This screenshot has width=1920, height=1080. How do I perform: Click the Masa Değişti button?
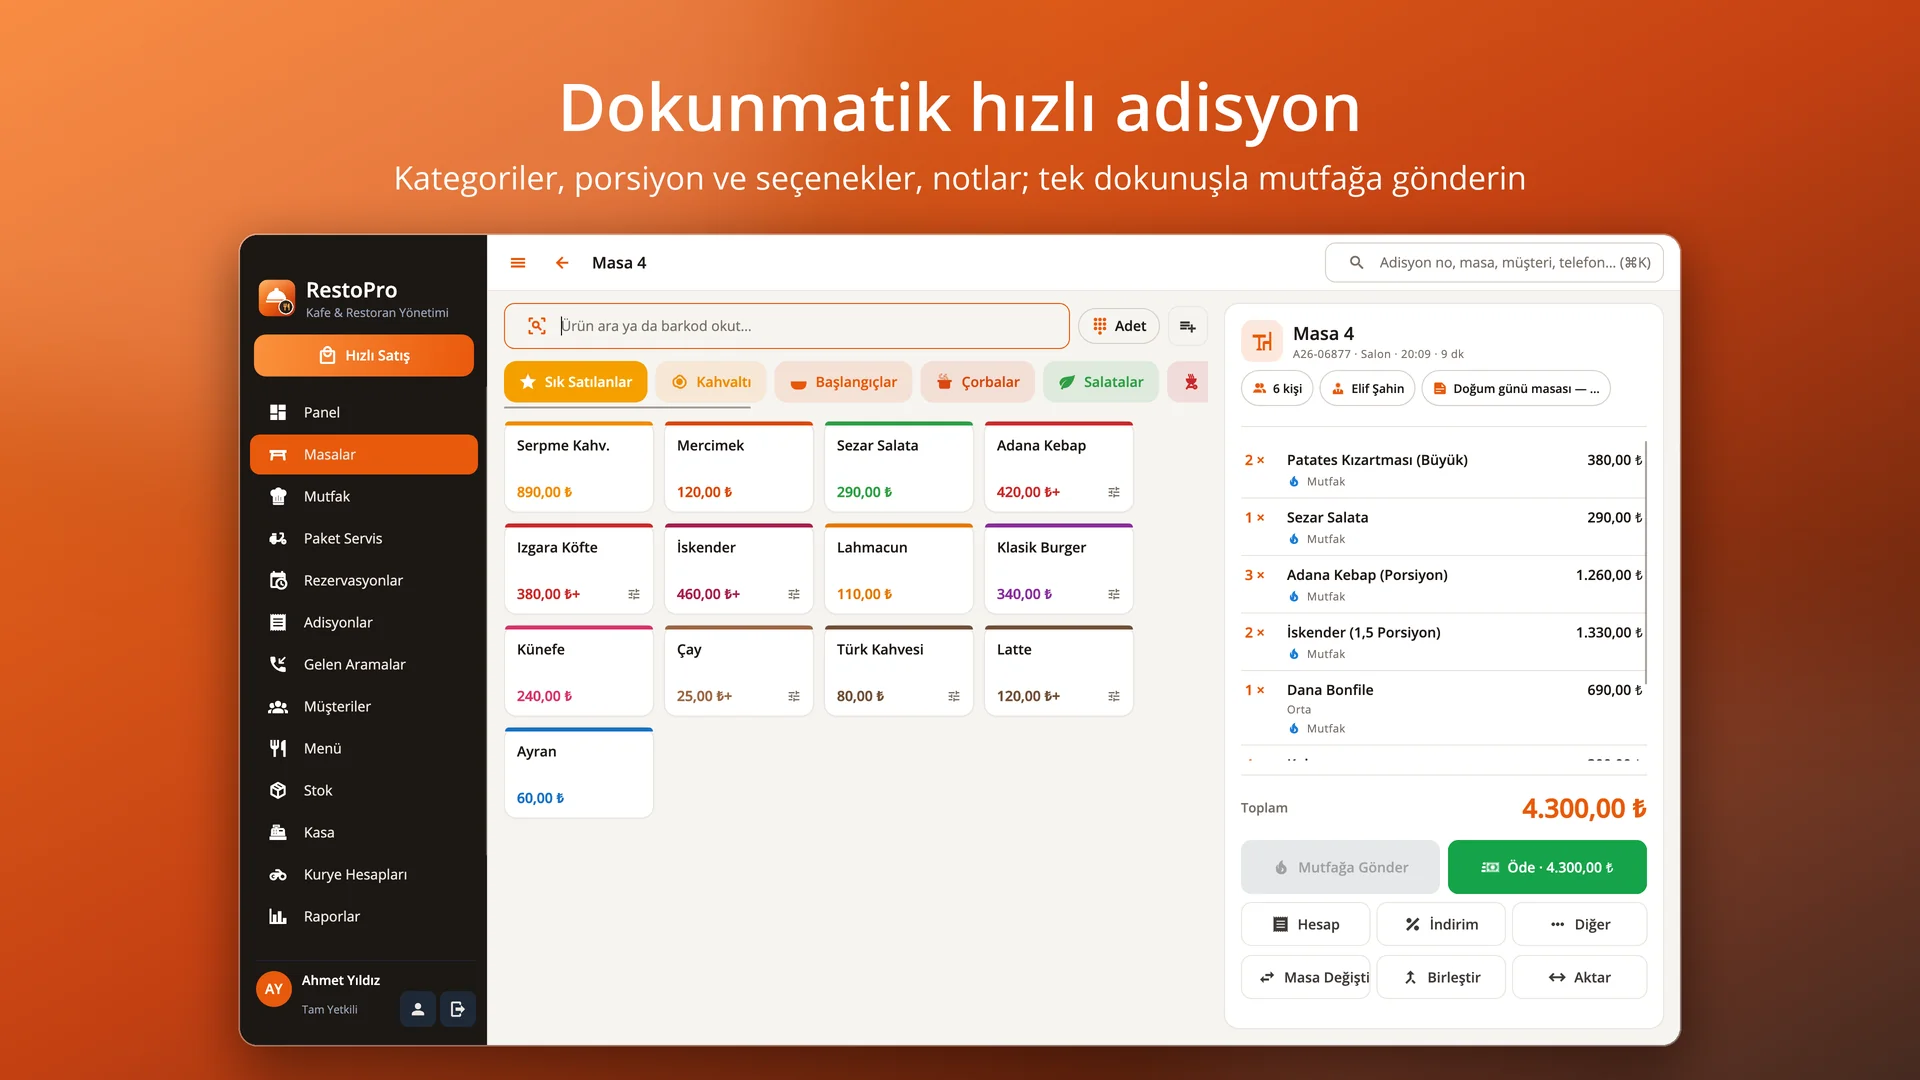[1306, 977]
